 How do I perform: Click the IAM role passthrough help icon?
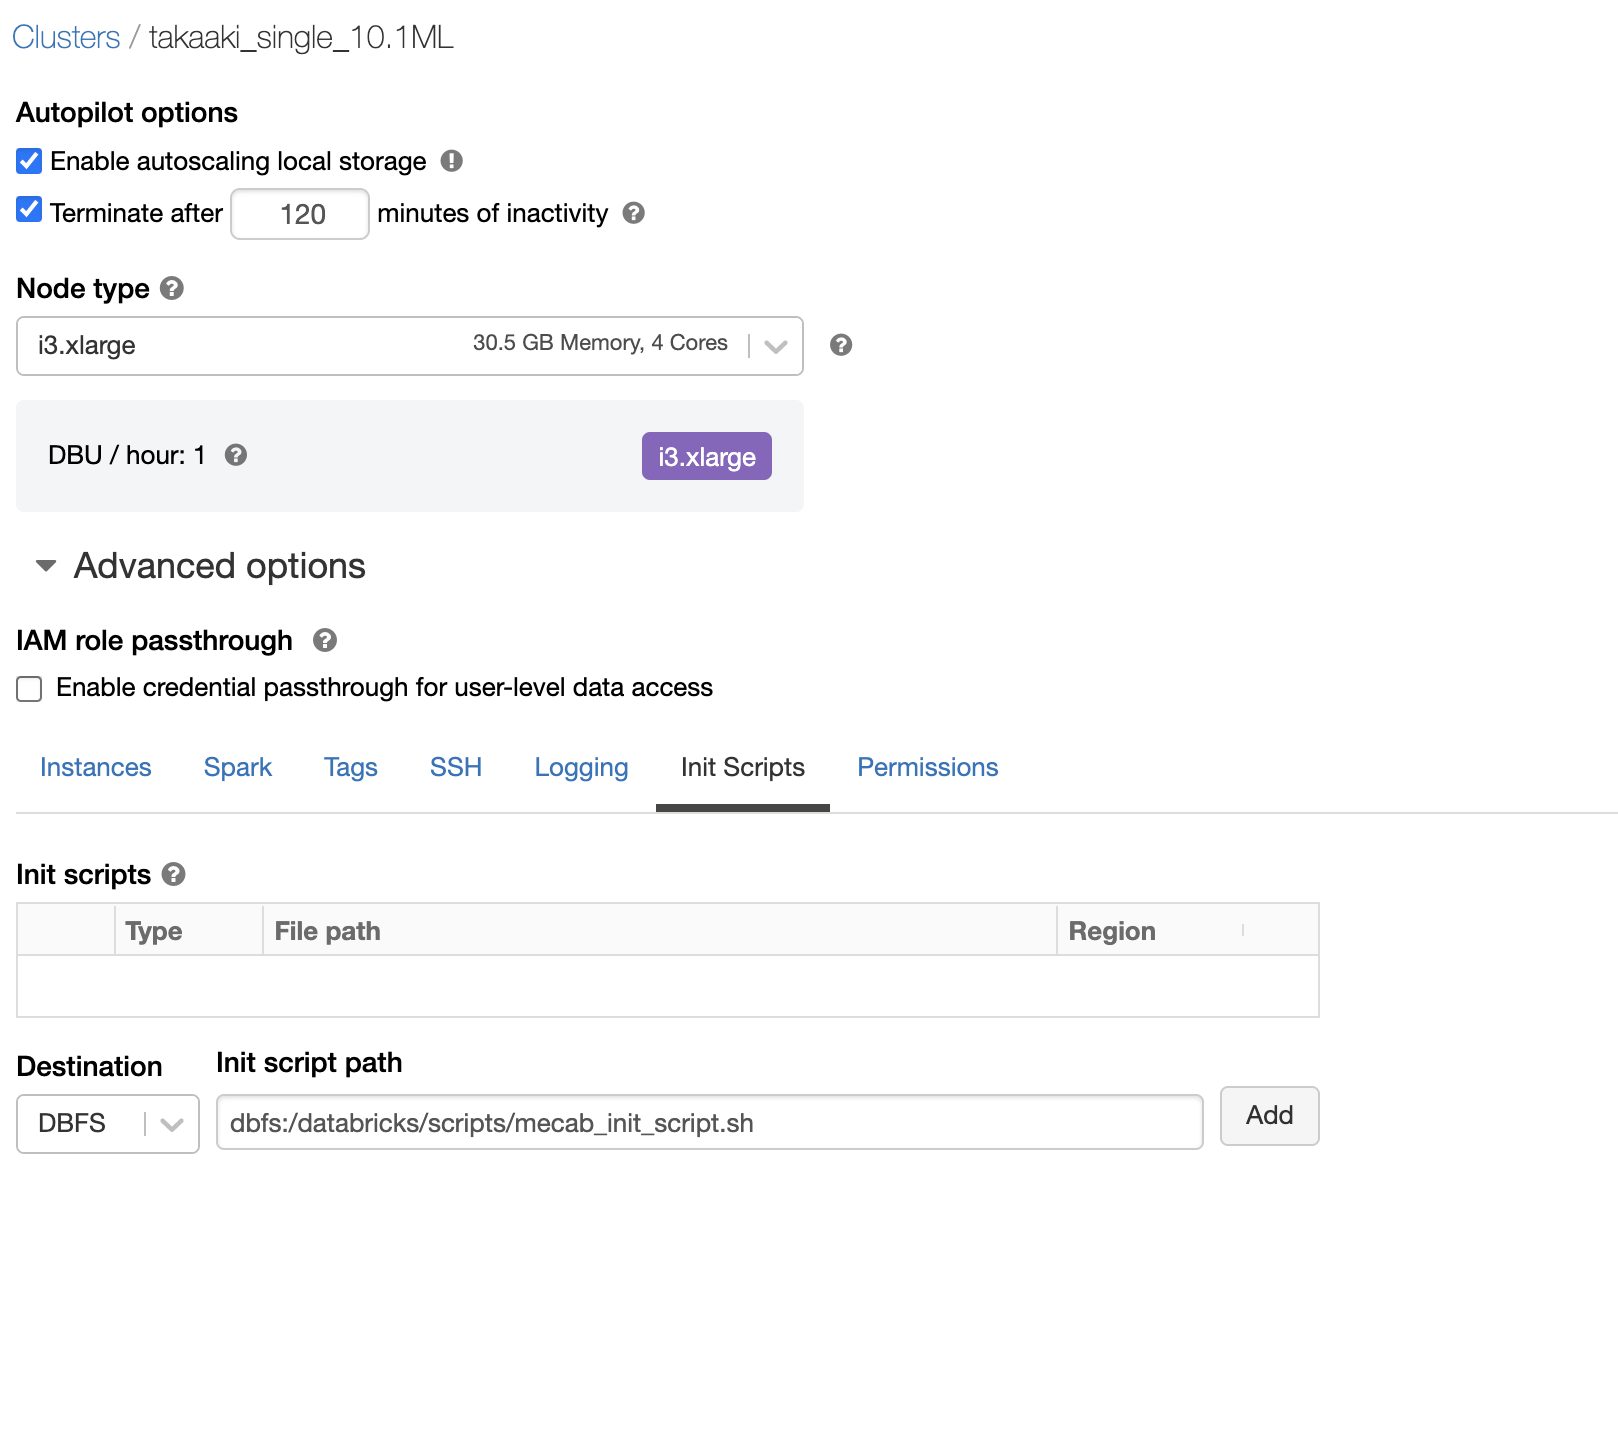pyautogui.click(x=325, y=640)
